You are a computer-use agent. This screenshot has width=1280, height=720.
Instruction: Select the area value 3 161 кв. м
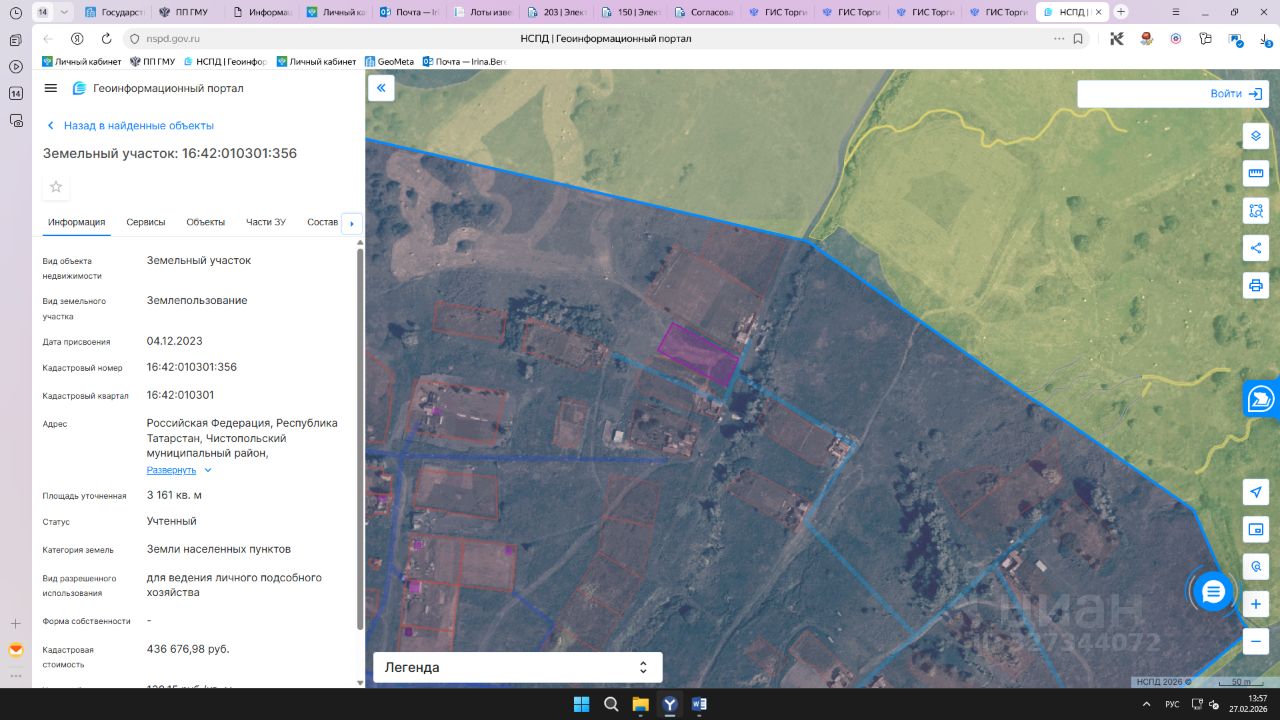(x=175, y=495)
